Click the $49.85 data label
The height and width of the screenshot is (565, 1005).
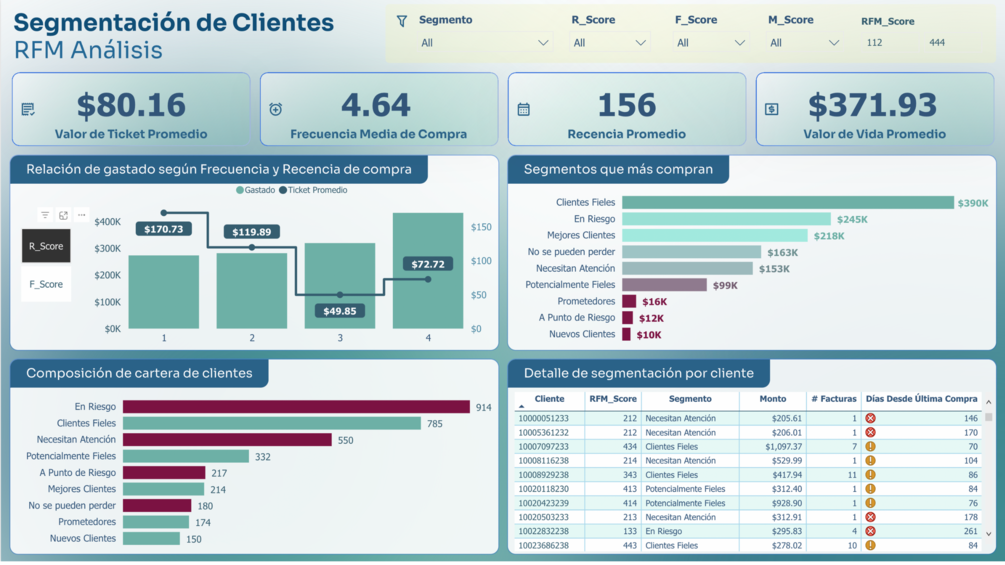(x=340, y=311)
